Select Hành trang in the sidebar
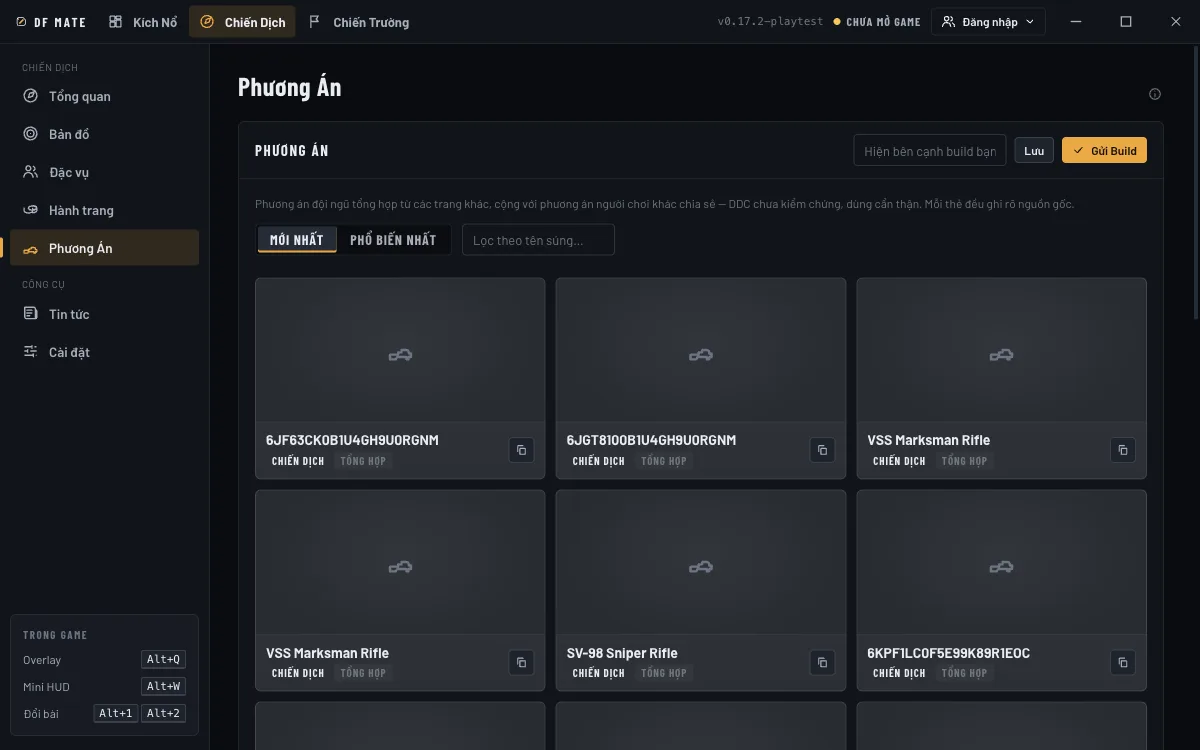The width and height of the screenshot is (1200, 750). 104,210
